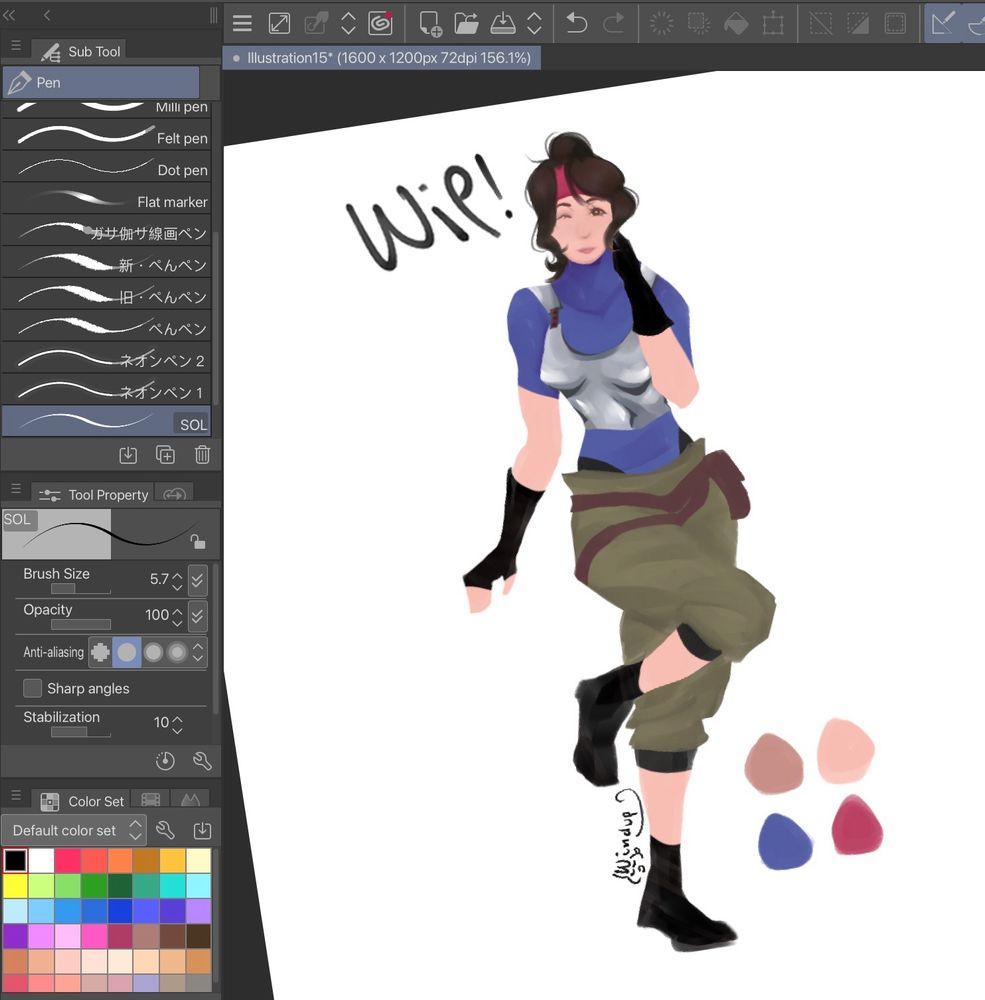Open the Sub Tool palette menu icon
This screenshot has height=1000, width=985.
(x=16, y=46)
